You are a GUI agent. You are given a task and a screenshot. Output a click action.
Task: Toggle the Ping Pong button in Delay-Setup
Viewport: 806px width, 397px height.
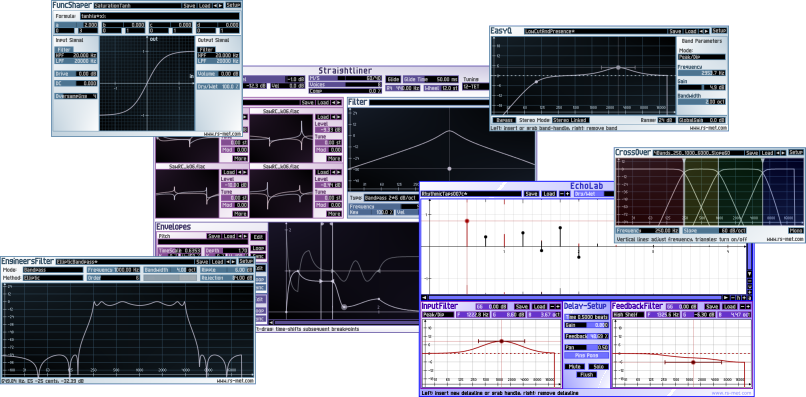point(586,355)
